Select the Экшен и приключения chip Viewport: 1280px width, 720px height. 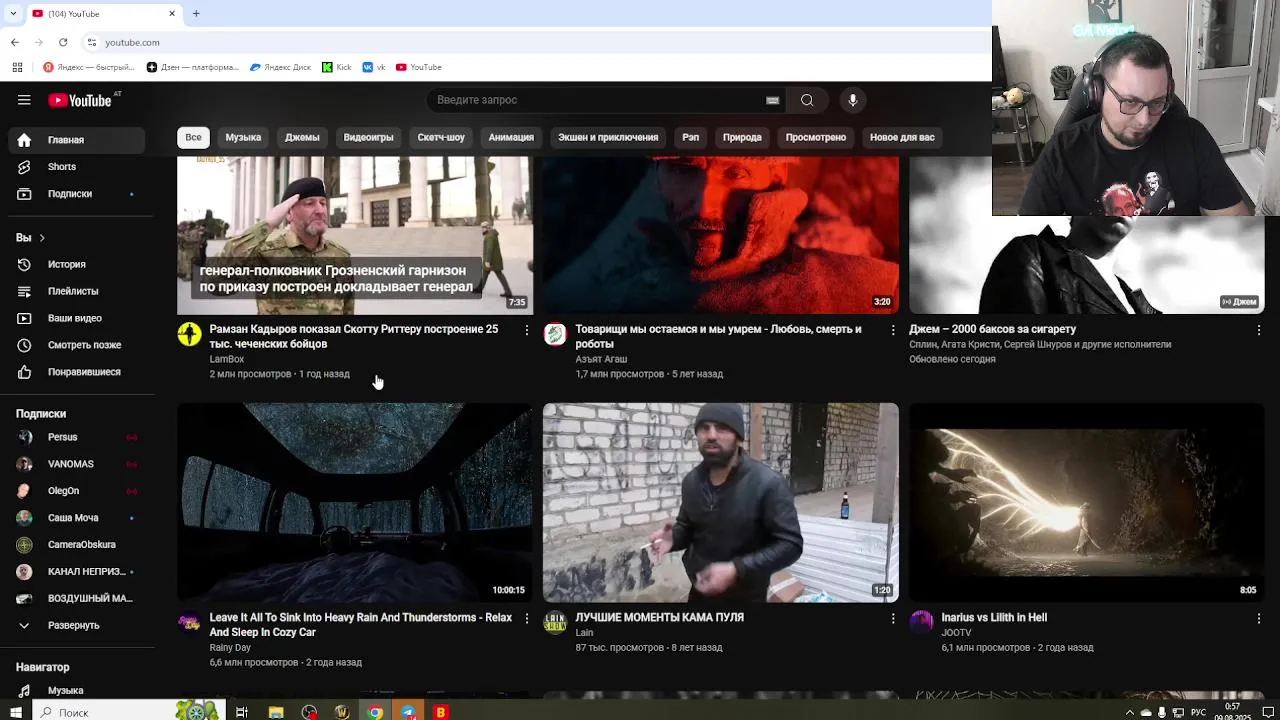point(608,137)
